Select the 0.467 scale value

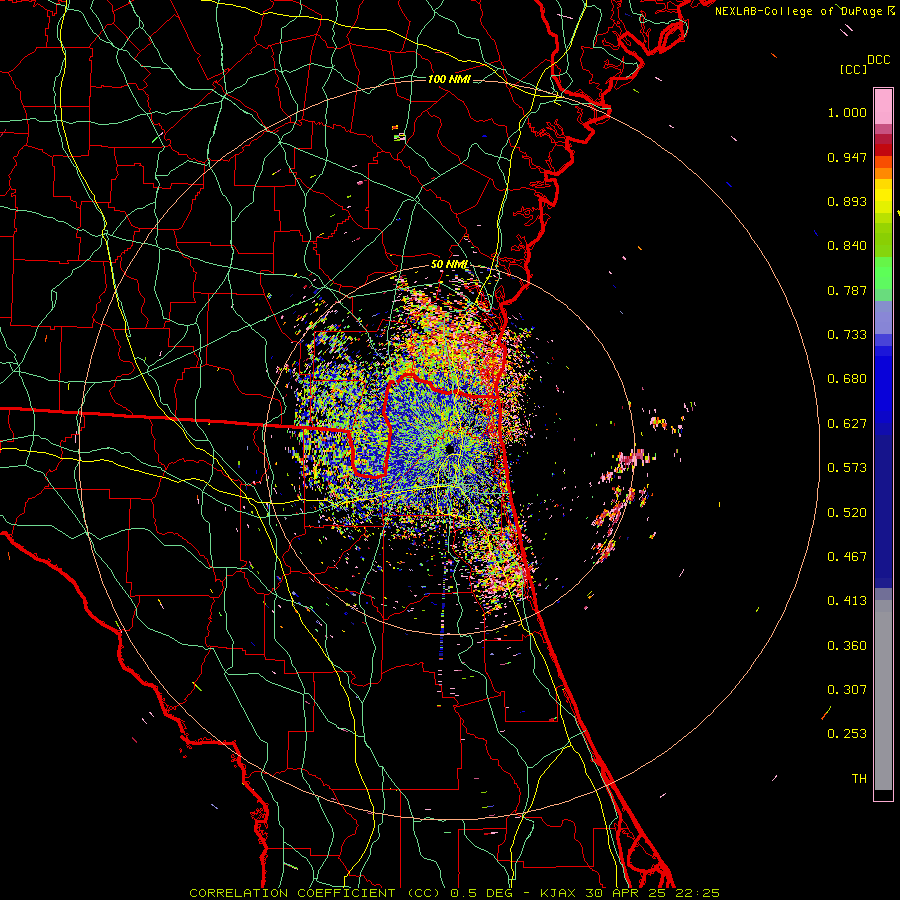(x=847, y=557)
